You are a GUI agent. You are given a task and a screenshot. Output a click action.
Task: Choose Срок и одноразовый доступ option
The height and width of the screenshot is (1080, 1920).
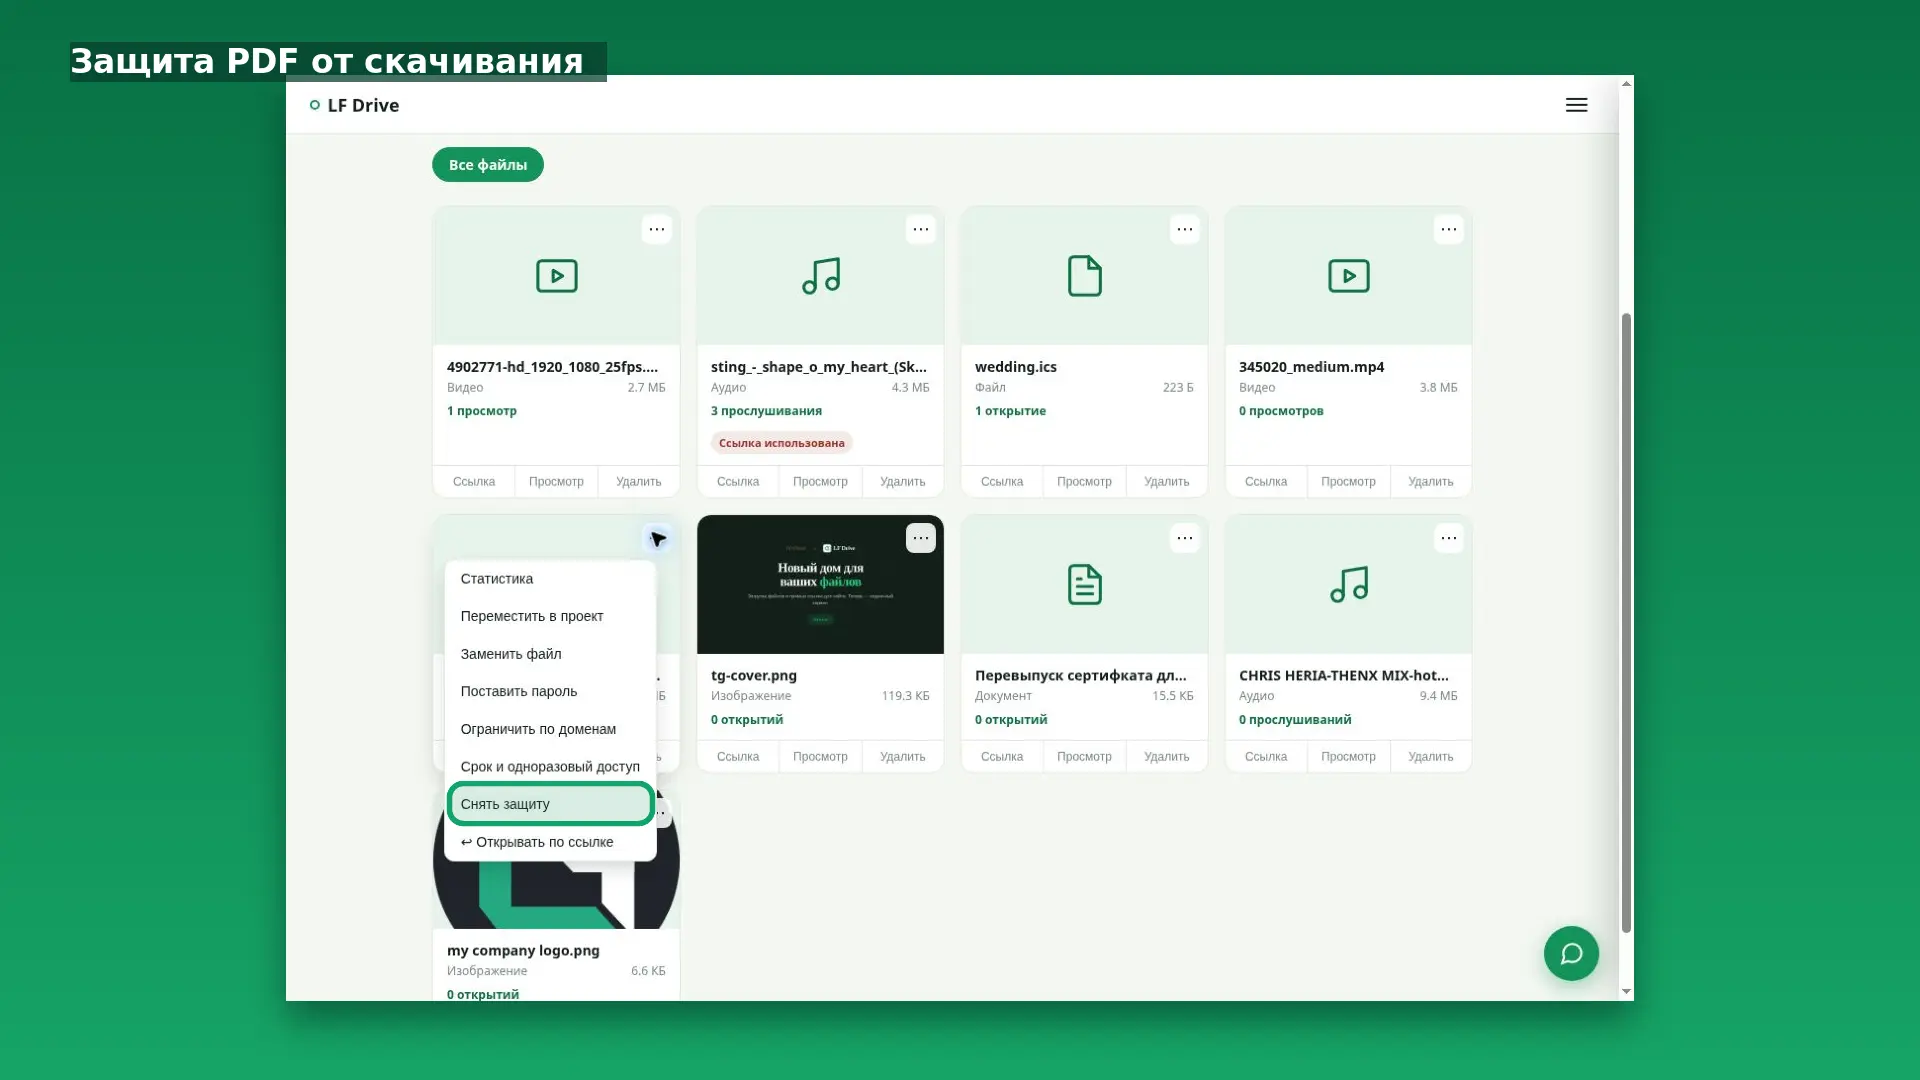[x=551, y=767]
